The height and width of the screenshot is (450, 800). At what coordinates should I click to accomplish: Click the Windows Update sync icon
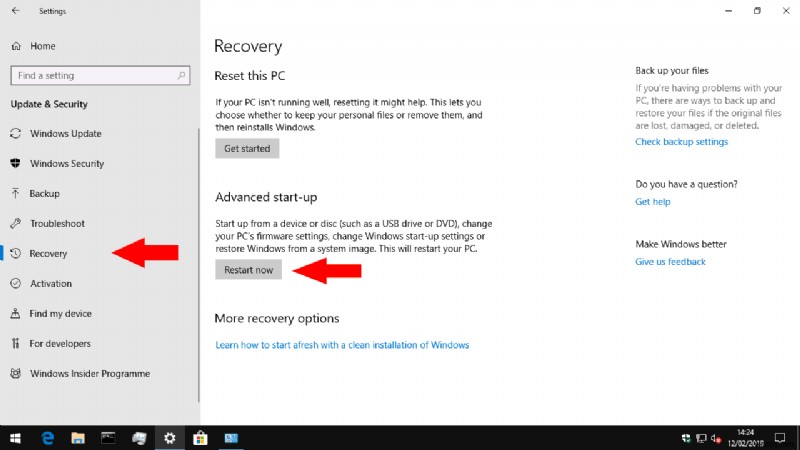16,134
